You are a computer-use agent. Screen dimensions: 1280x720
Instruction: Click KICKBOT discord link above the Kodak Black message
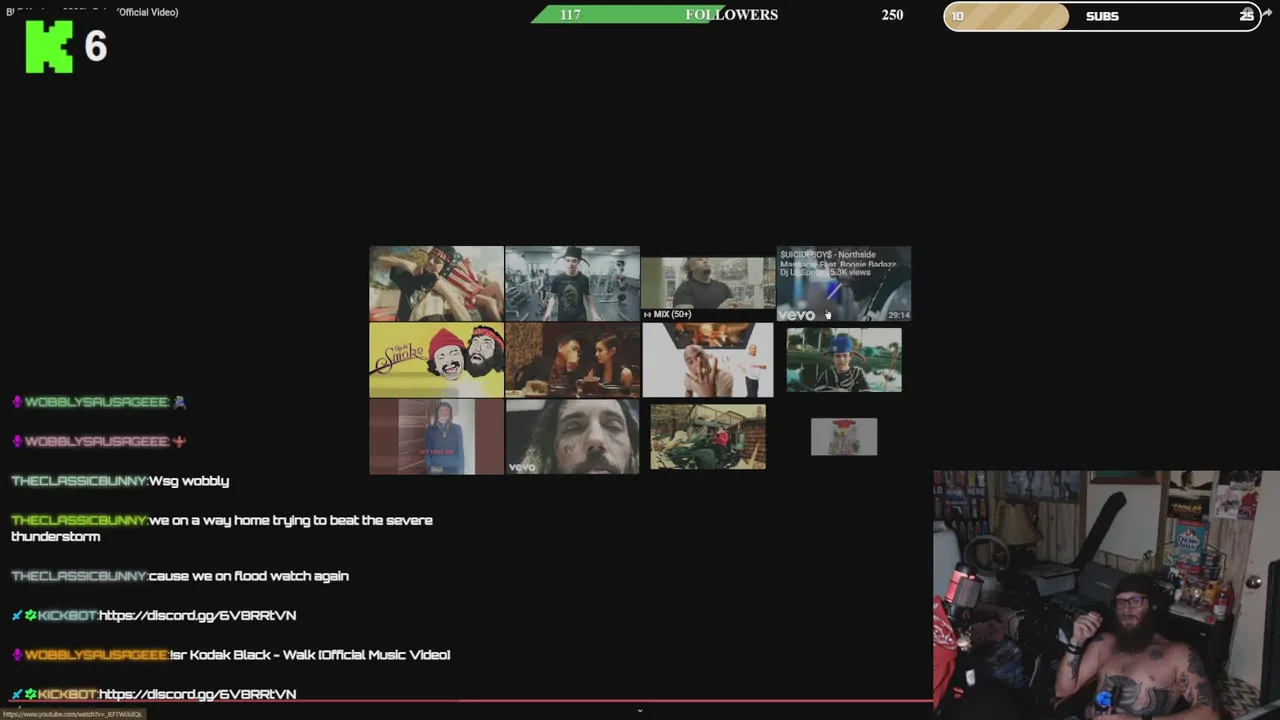pyautogui.click(x=197, y=615)
